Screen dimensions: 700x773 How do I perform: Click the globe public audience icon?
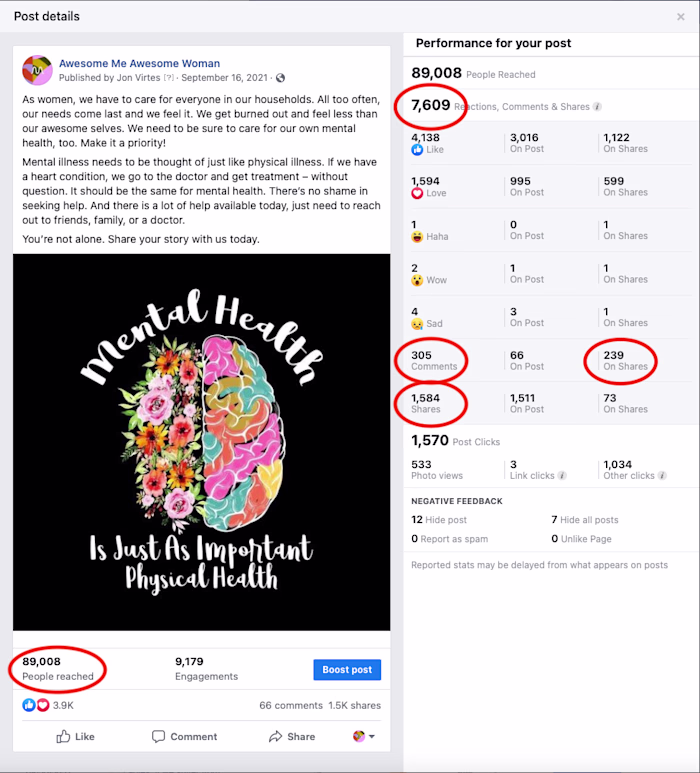280,78
